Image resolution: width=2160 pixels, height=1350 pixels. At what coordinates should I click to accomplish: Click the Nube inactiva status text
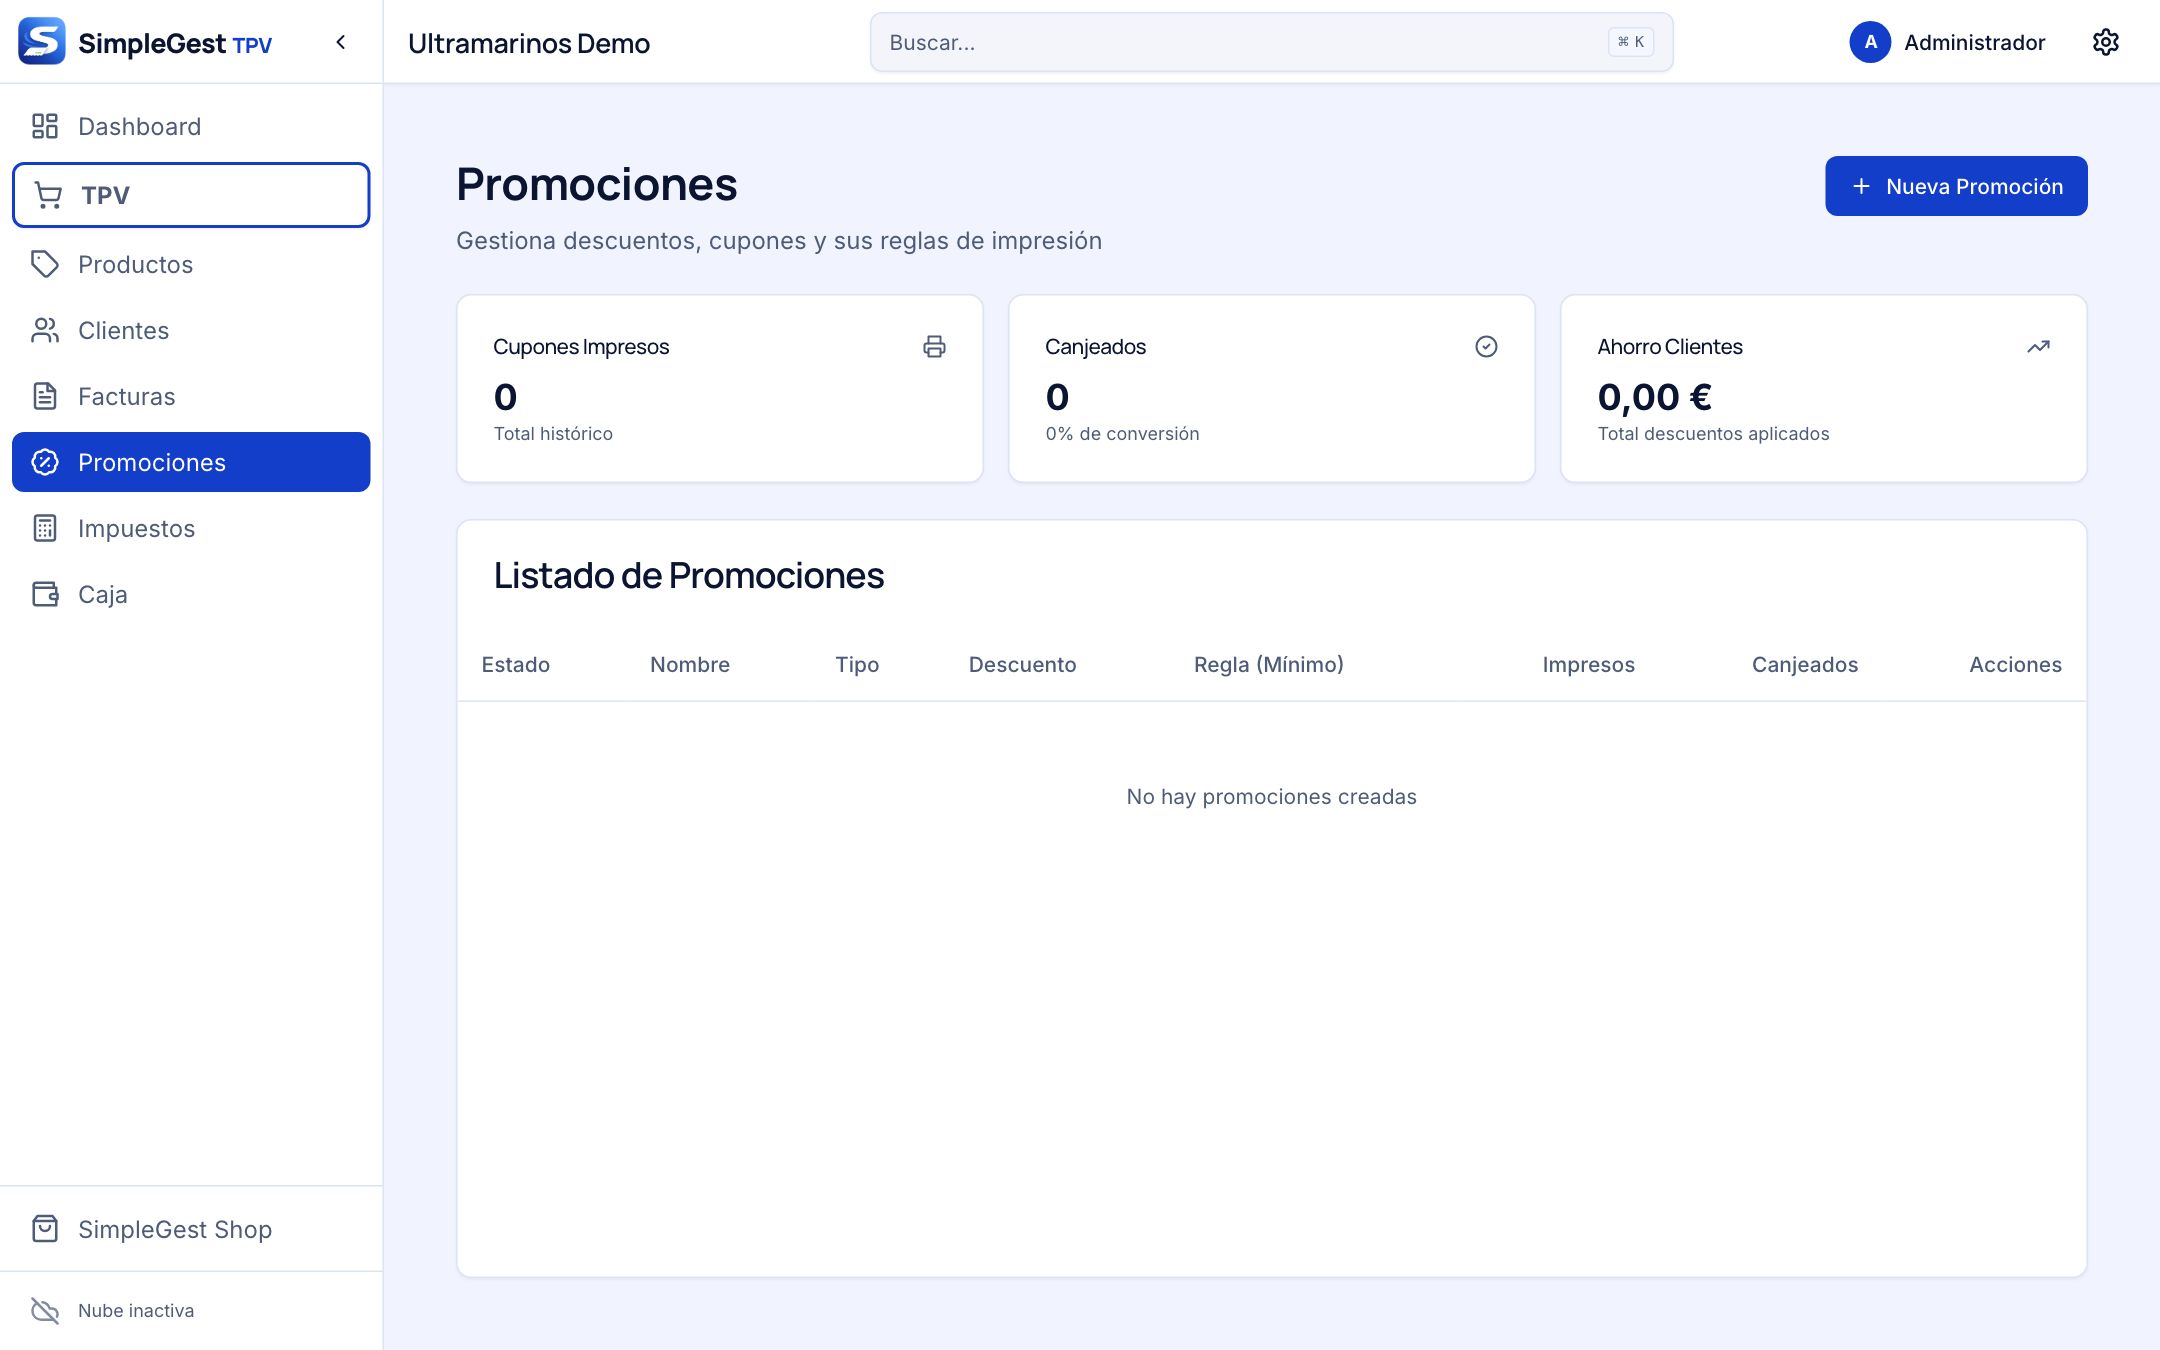(x=136, y=1310)
